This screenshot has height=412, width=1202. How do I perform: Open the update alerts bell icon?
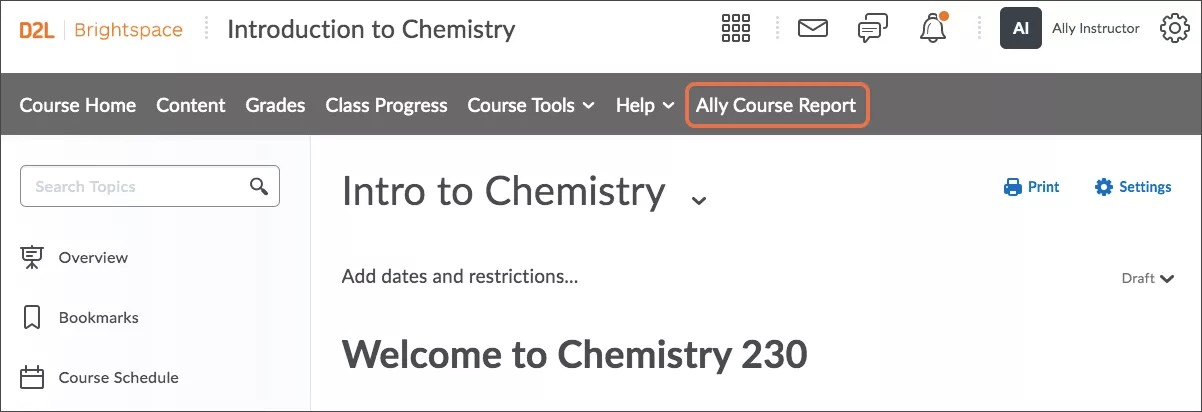[933, 29]
